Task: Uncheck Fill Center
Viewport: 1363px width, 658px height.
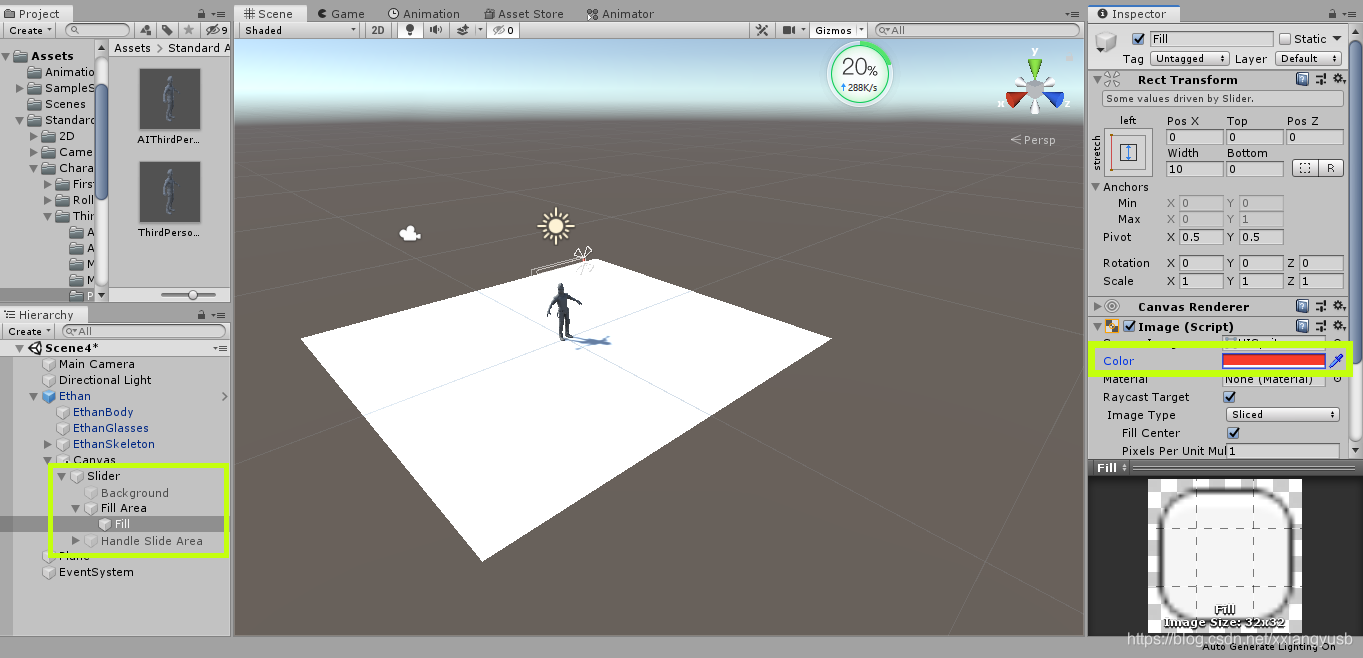Action: click(x=1233, y=433)
